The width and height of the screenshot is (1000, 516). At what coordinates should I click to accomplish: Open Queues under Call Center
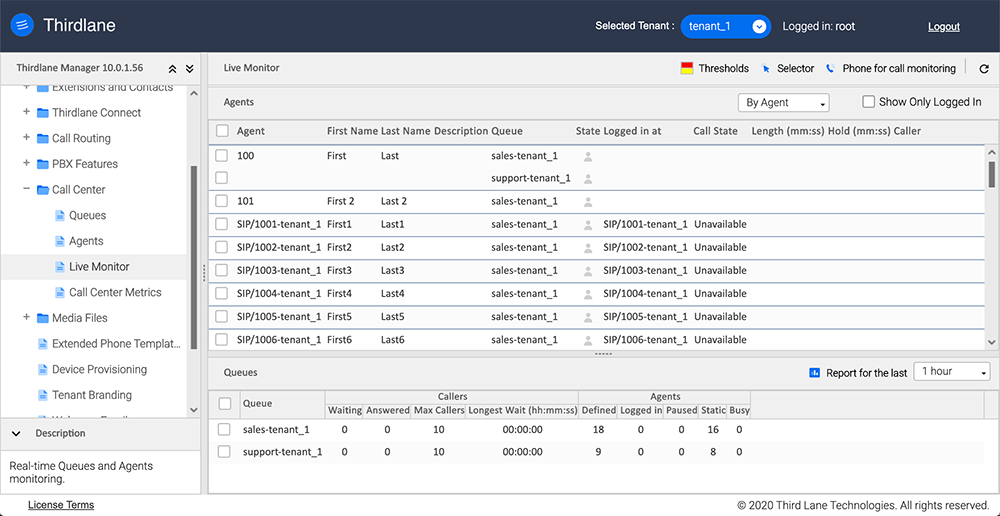pyautogui.click(x=87, y=216)
